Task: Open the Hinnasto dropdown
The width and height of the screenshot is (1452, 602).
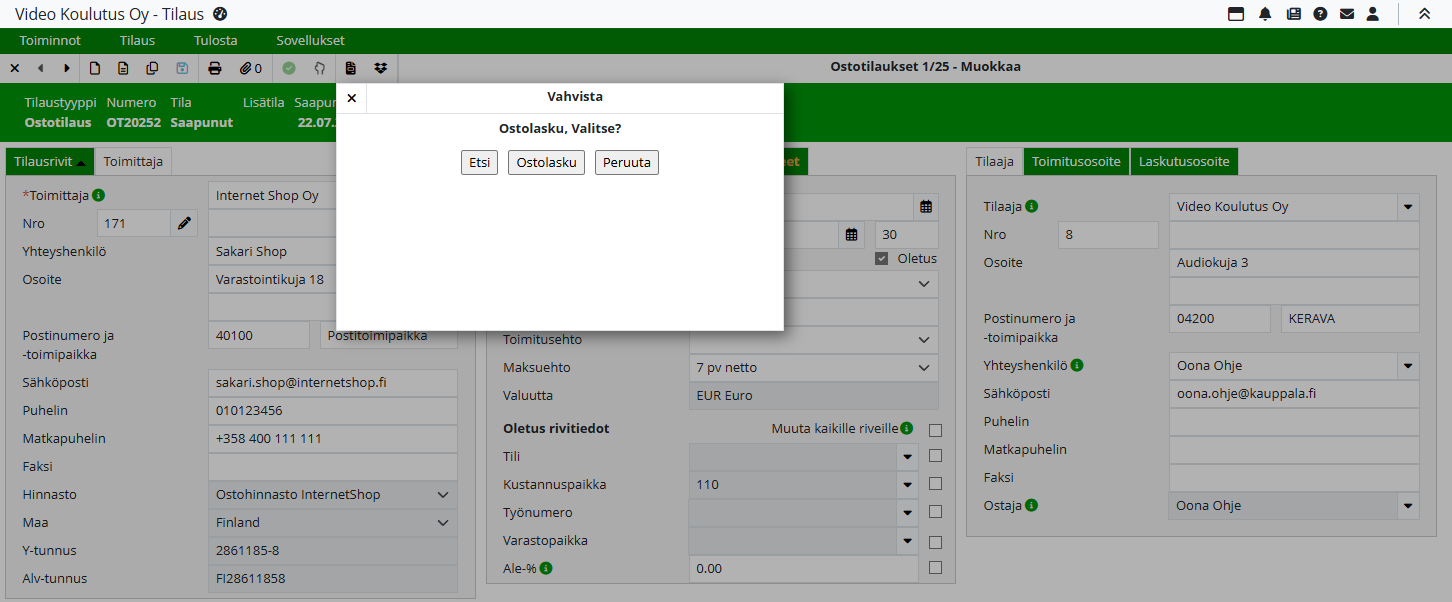Action: point(443,495)
